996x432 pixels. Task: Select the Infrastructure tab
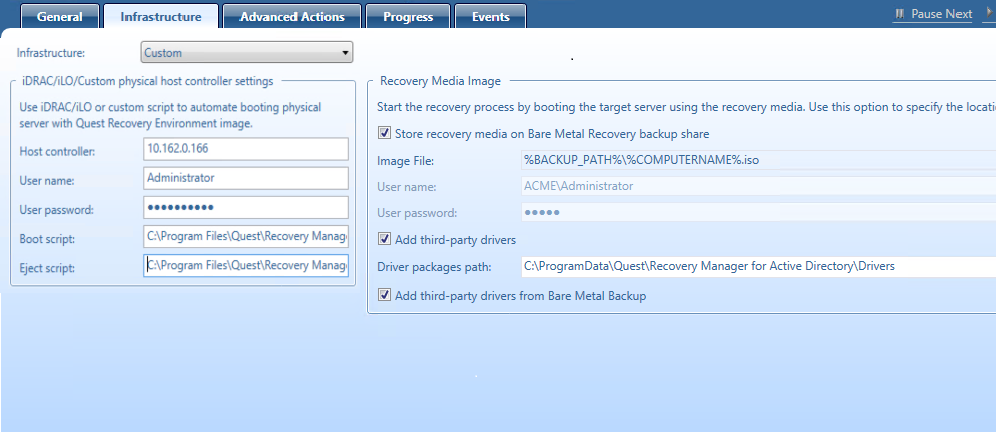coord(160,16)
